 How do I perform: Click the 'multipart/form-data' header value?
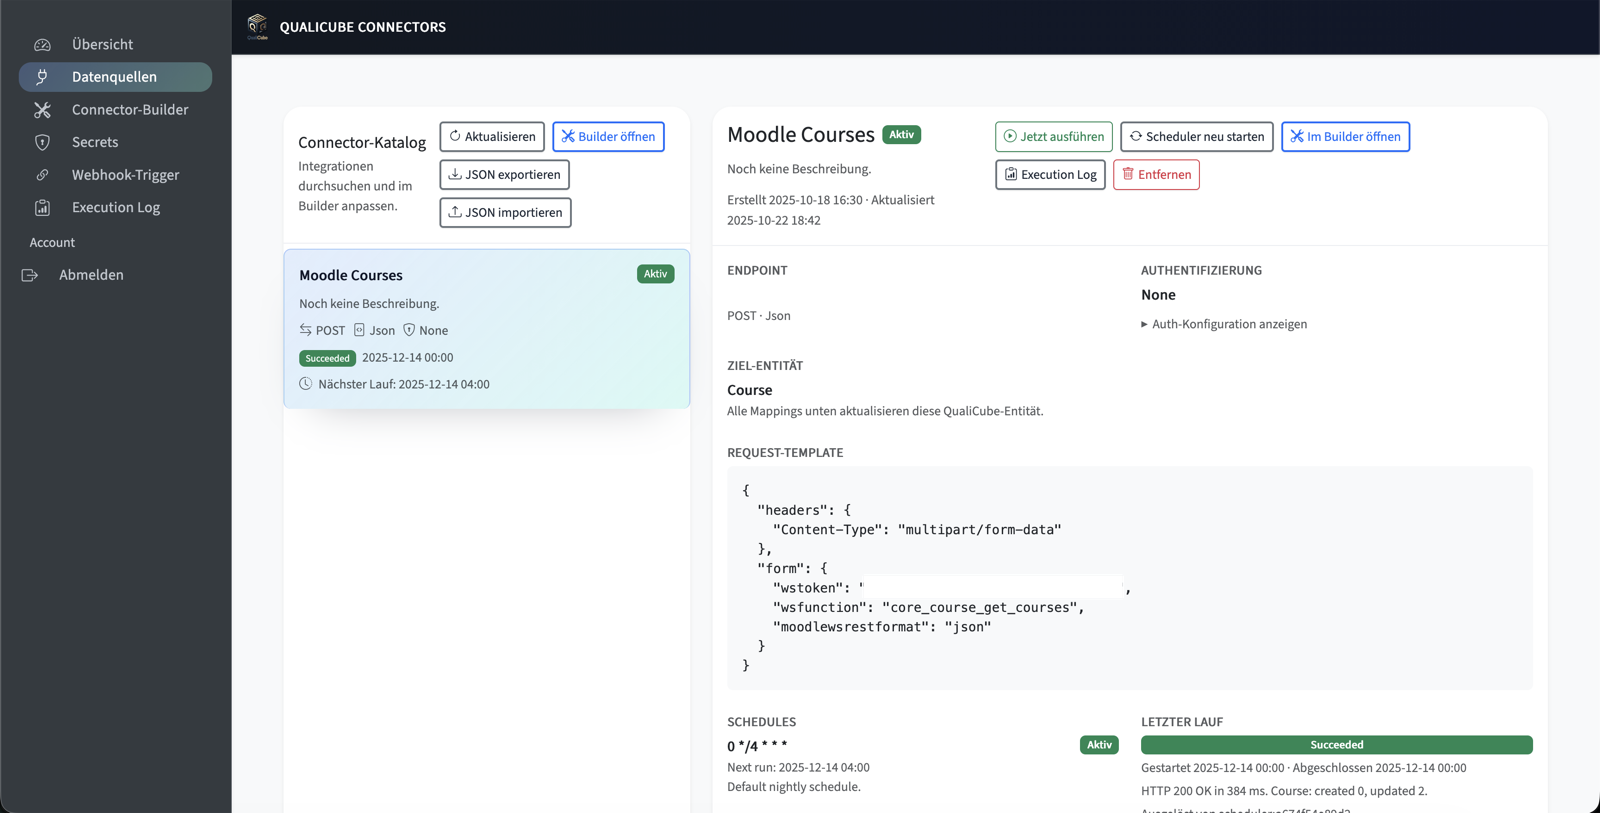pos(980,530)
